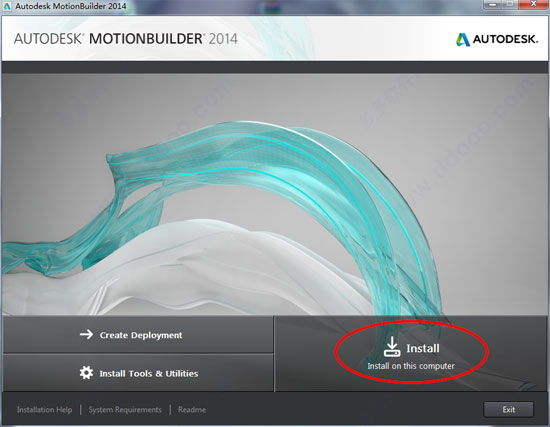Click the Install Tools gear icon
Viewport: 550px width, 427px height.
click(x=86, y=373)
